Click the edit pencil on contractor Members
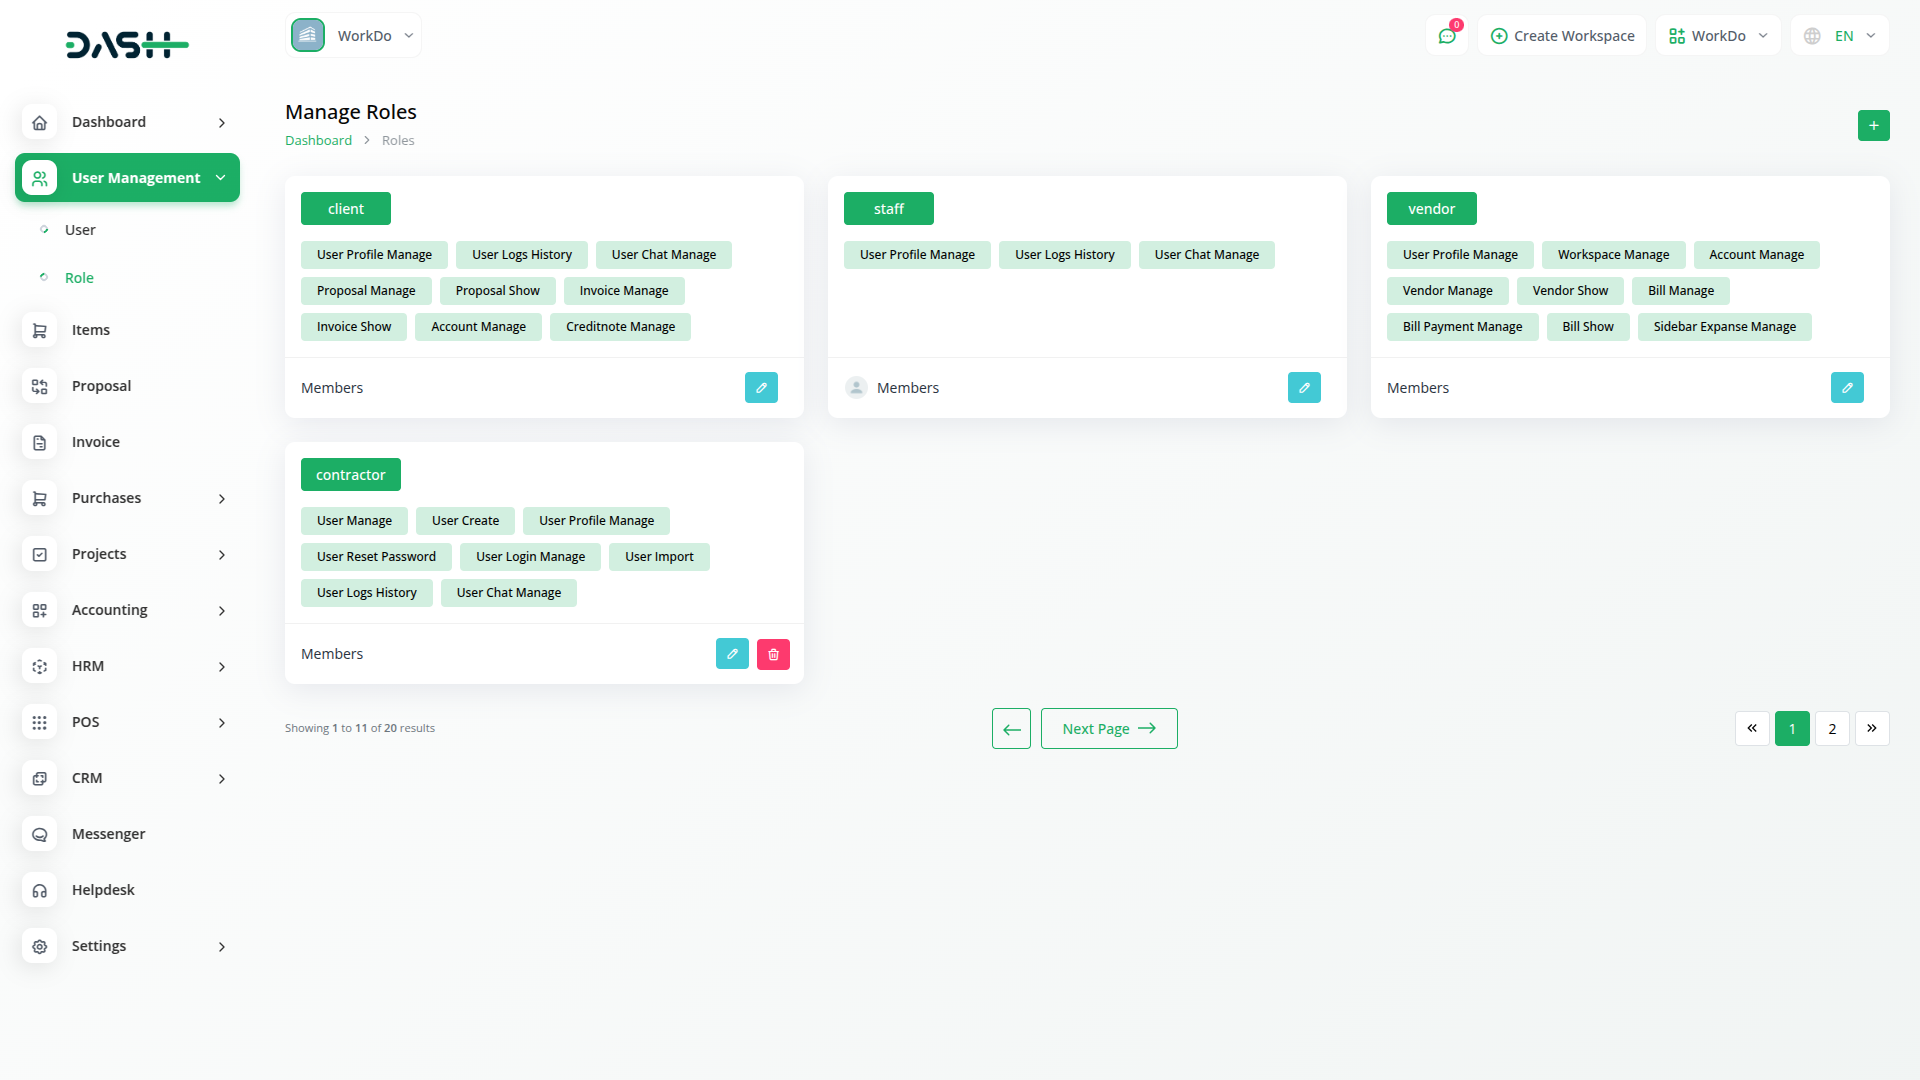This screenshot has width=1920, height=1080. coord(732,654)
